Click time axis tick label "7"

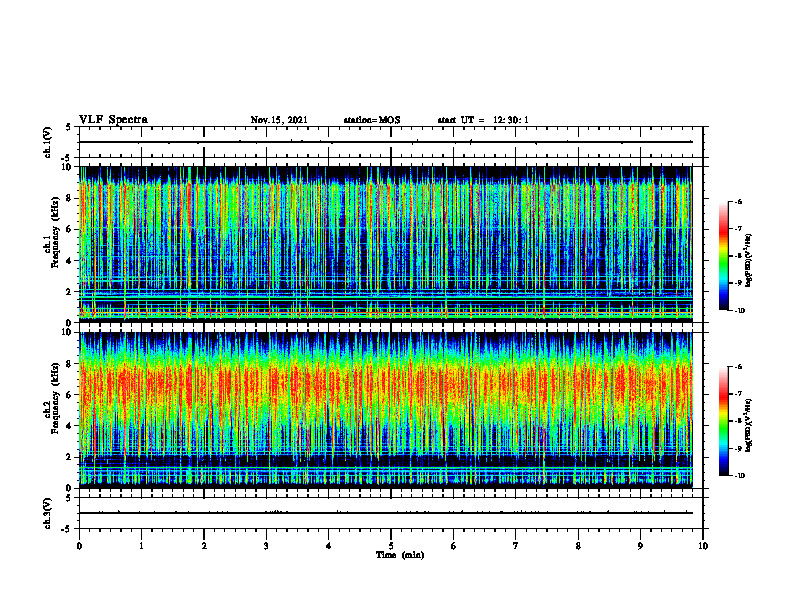pos(516,546)
